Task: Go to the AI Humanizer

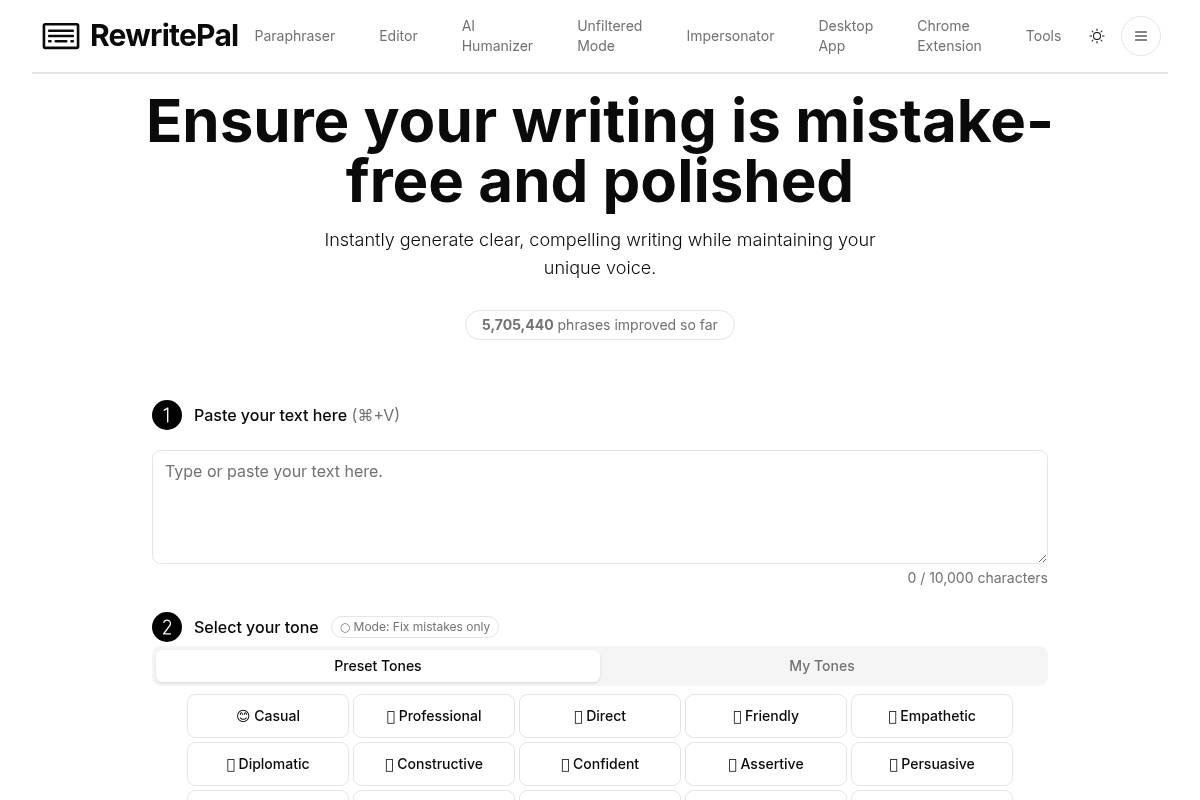Action: (x=497, y=36)
